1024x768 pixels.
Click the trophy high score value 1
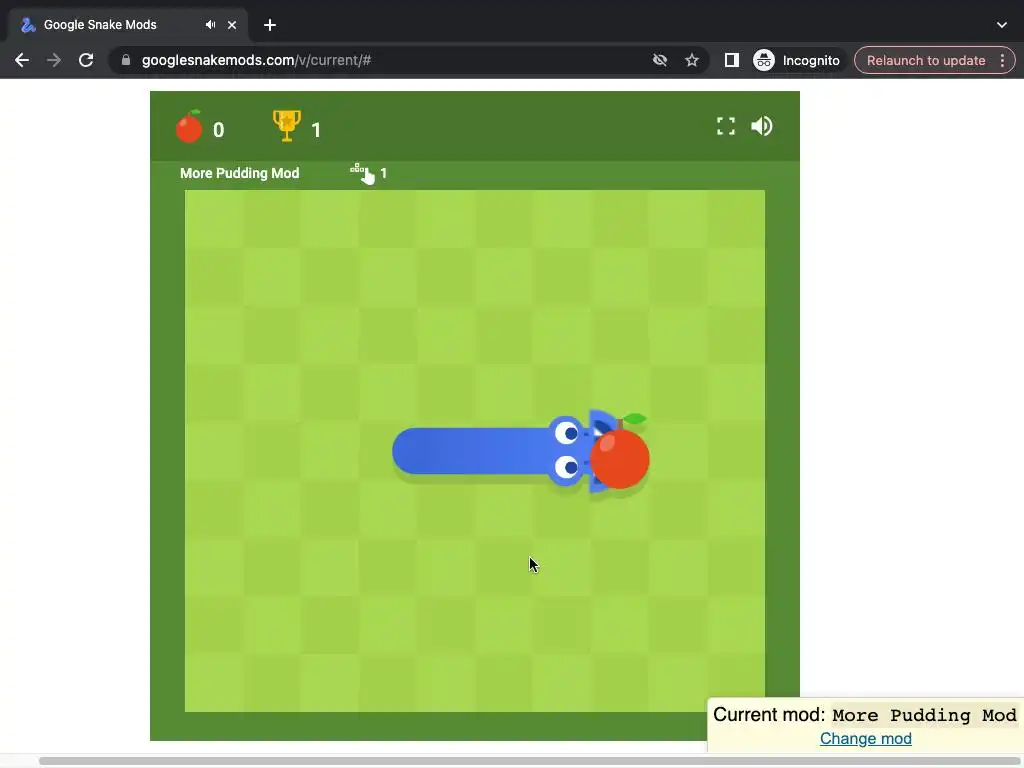[x=316, y=130]
